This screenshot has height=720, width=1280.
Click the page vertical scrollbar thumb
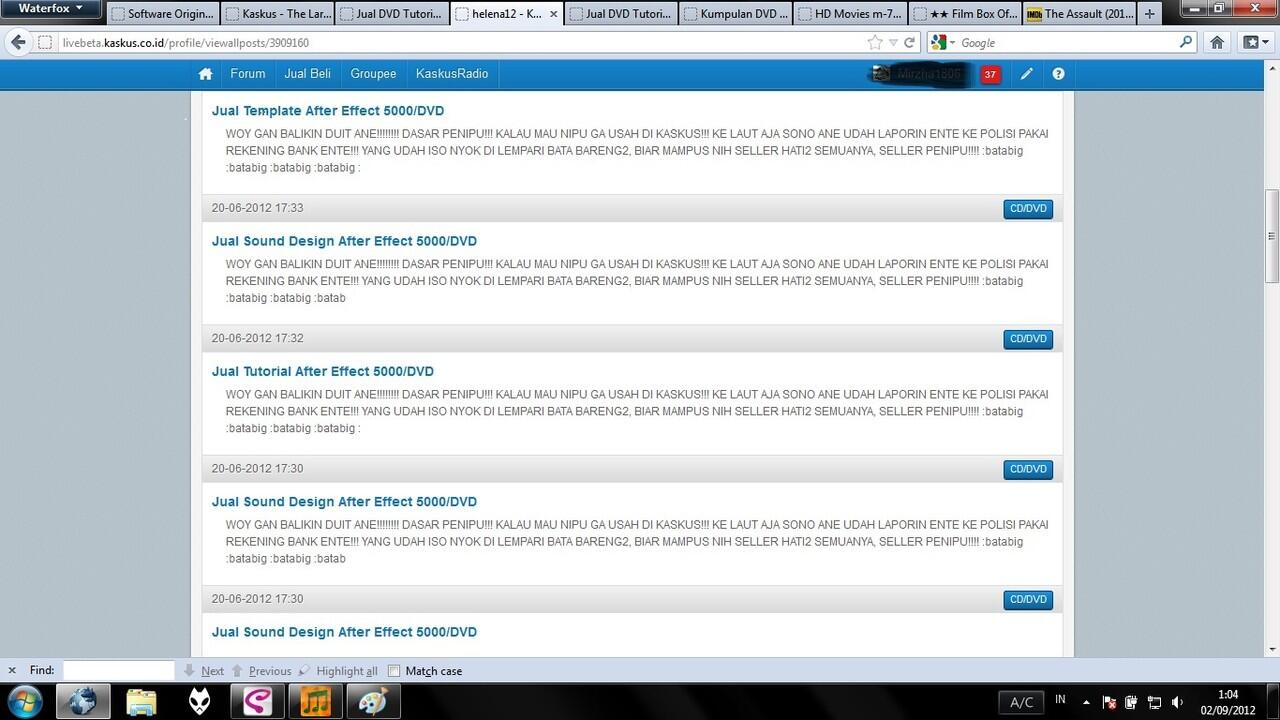(1272, 236)
